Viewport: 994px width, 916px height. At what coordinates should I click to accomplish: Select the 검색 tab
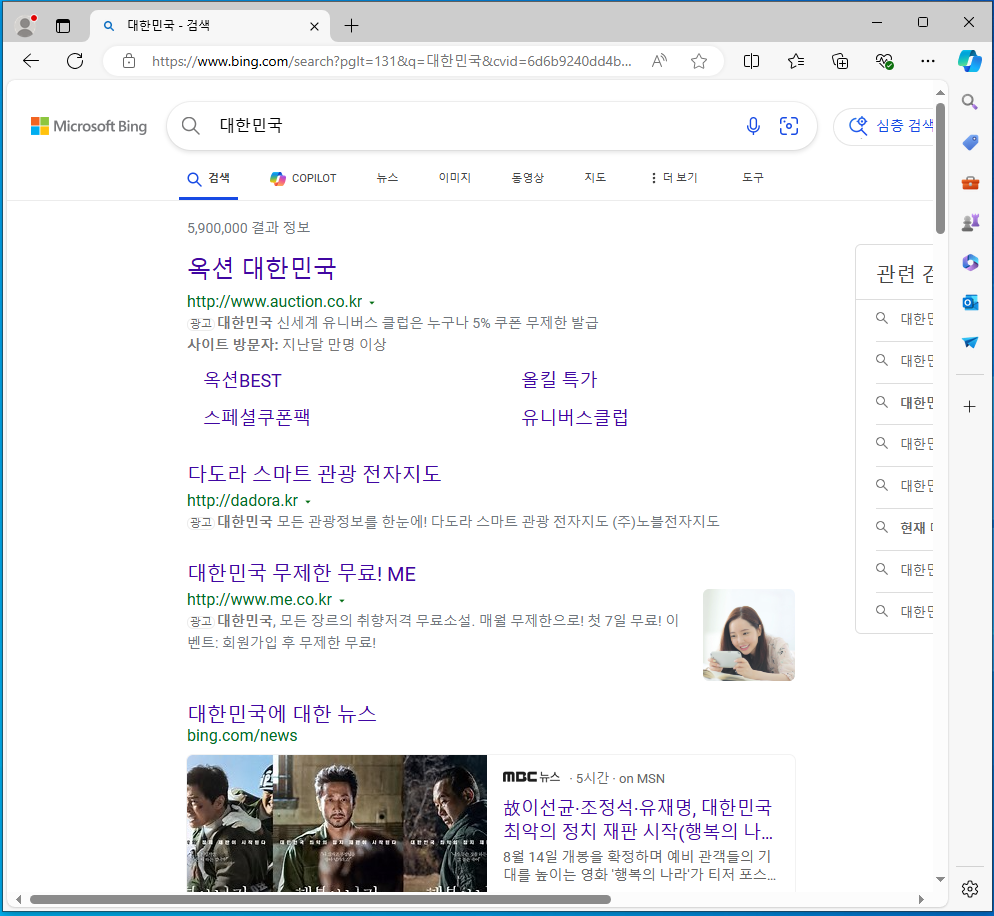(209, 178)
